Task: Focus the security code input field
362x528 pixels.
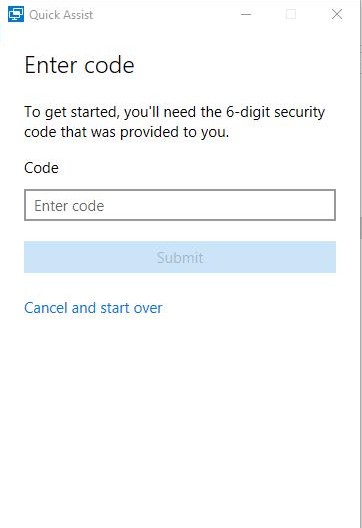Action: tap(180, 205)
